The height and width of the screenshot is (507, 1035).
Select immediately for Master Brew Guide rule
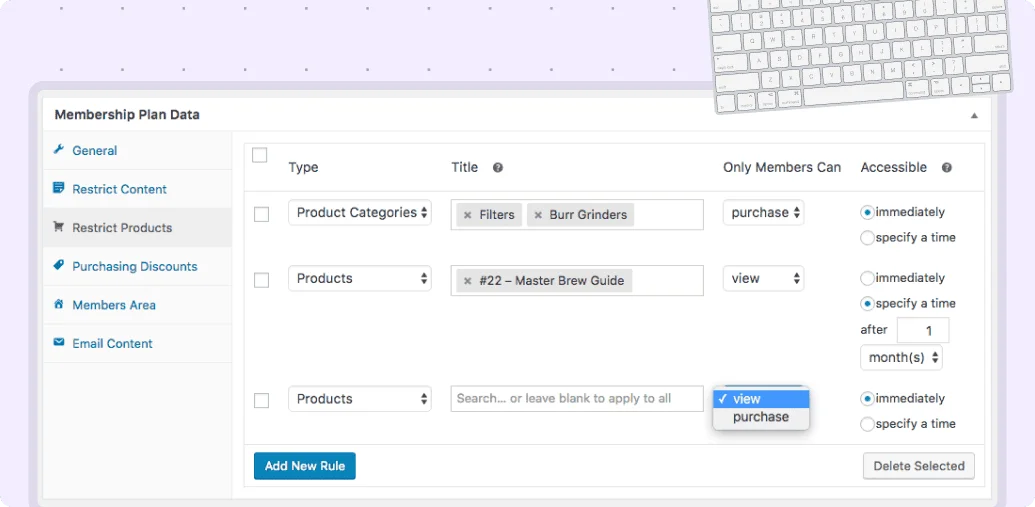point(867,278)
